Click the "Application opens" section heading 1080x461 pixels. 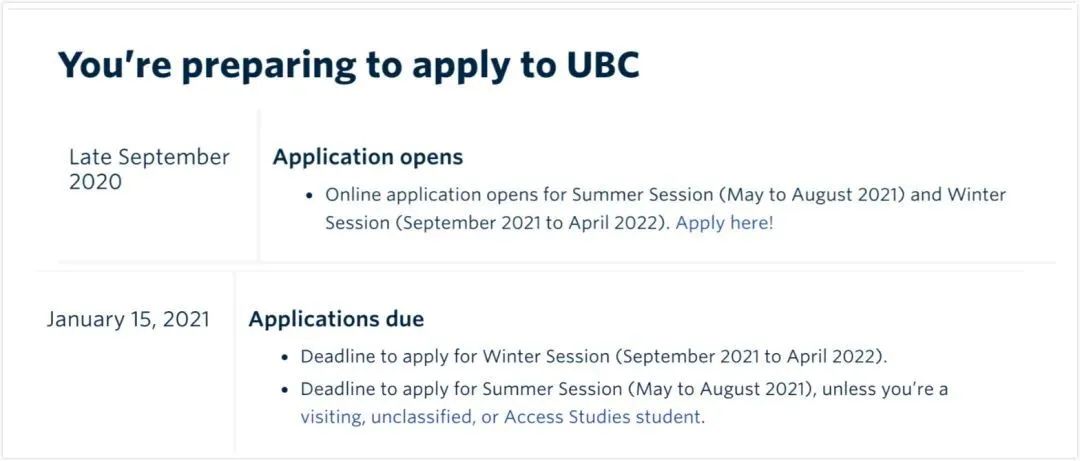368,157
